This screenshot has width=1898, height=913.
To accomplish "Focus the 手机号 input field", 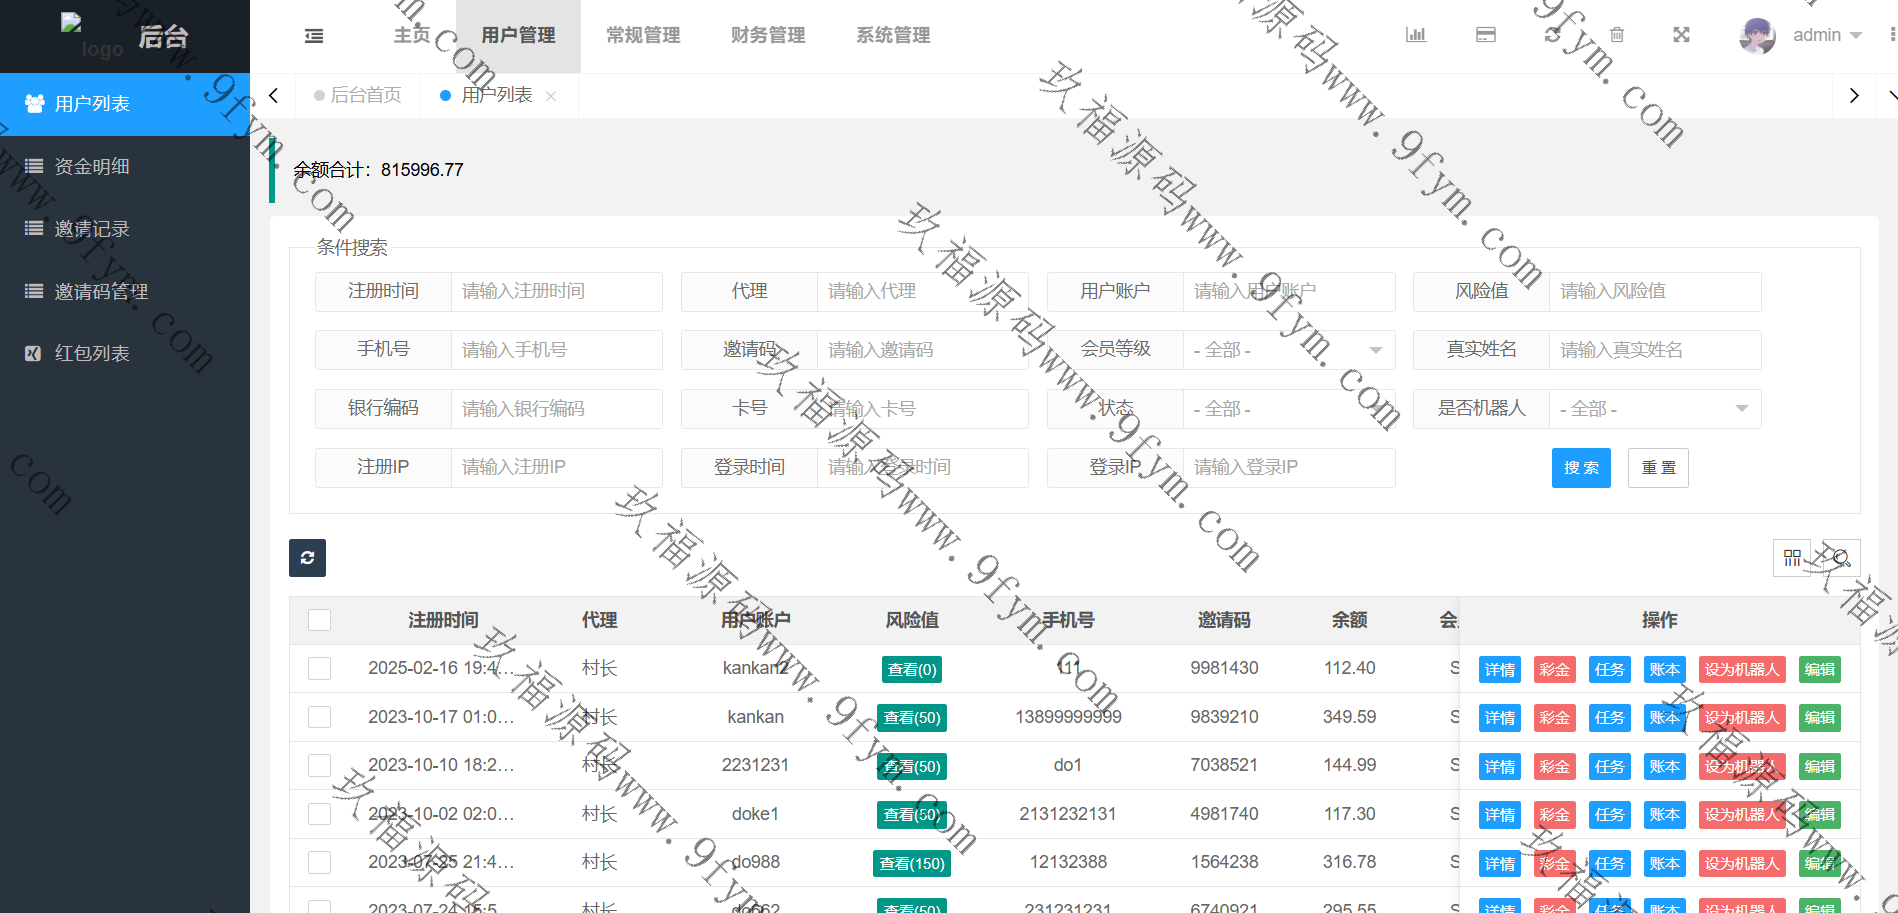I will coord(556,350).
